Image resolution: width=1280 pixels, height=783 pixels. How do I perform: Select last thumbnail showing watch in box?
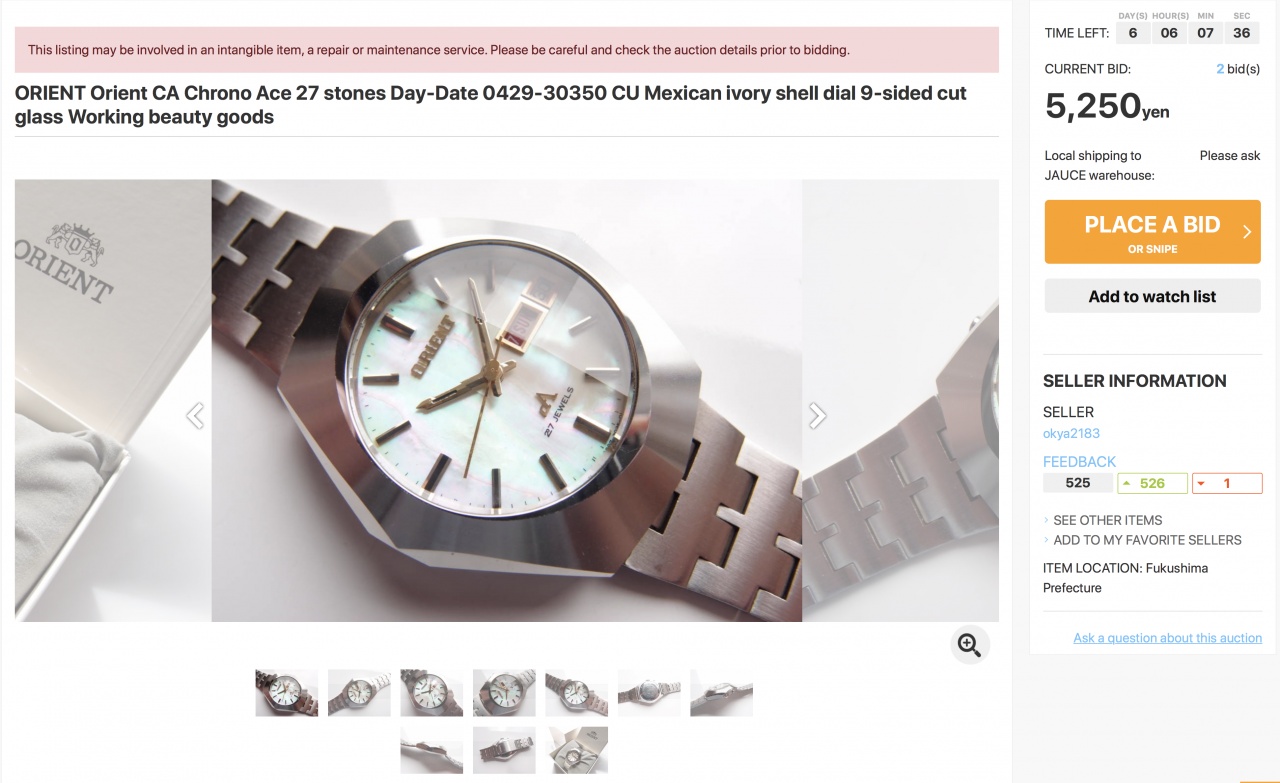577,750
